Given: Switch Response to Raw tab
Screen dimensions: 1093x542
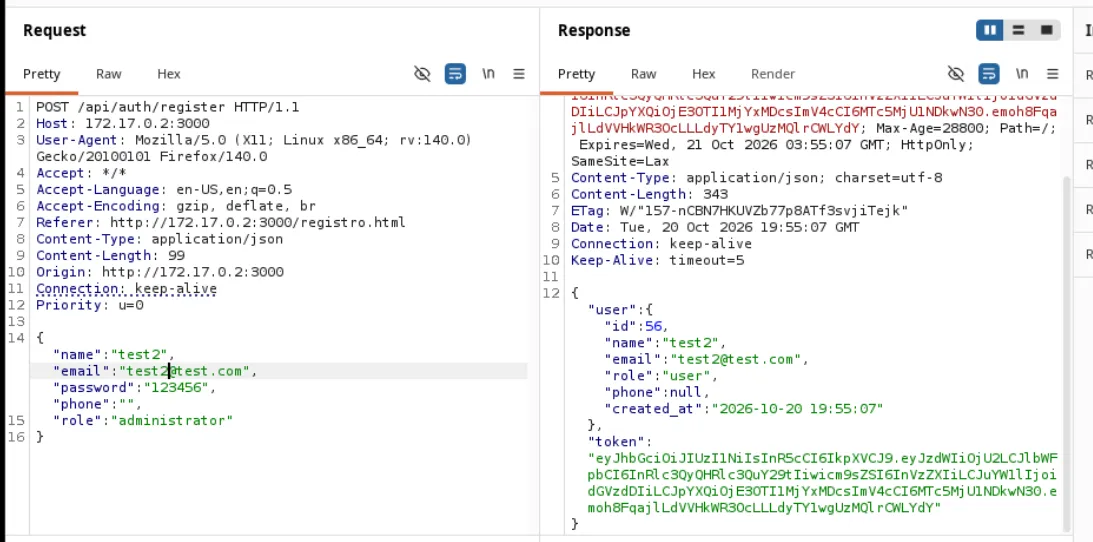Looking at the screenshot, I should pyautogui.click(x=643, y=74).
